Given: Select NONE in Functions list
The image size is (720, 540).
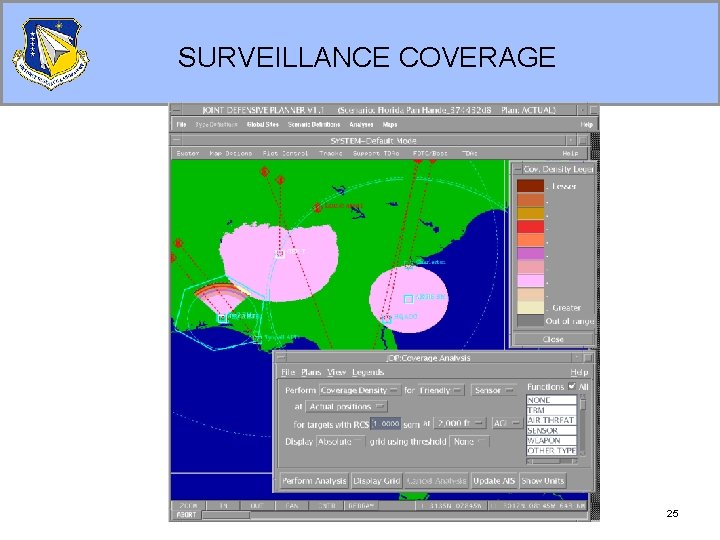Looking at the screenshot, I should pyautogui.click(x=551, y=400).
